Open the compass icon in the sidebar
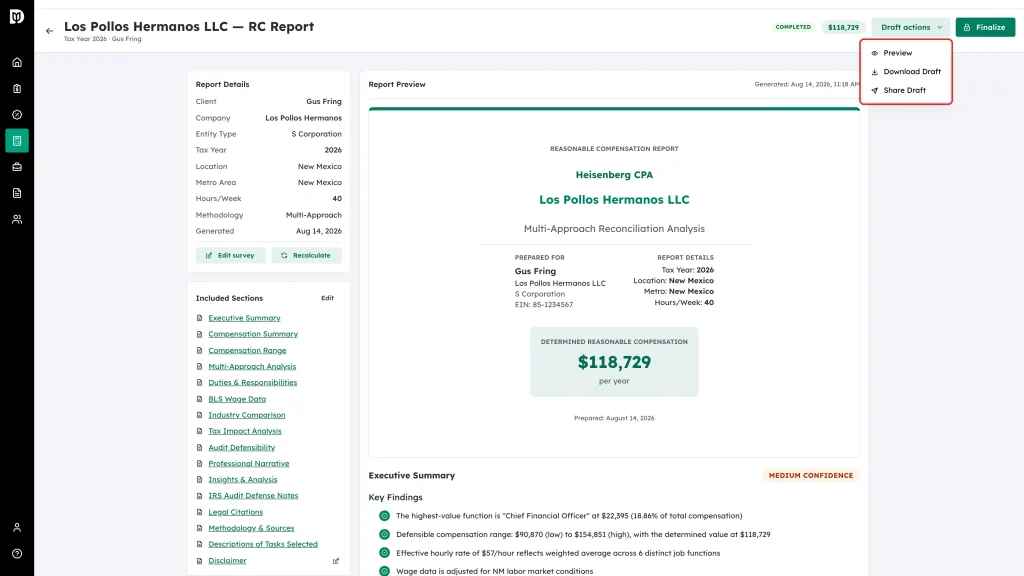The width and height of the screenshot is (1024, 576). click(x=17, y=115)
